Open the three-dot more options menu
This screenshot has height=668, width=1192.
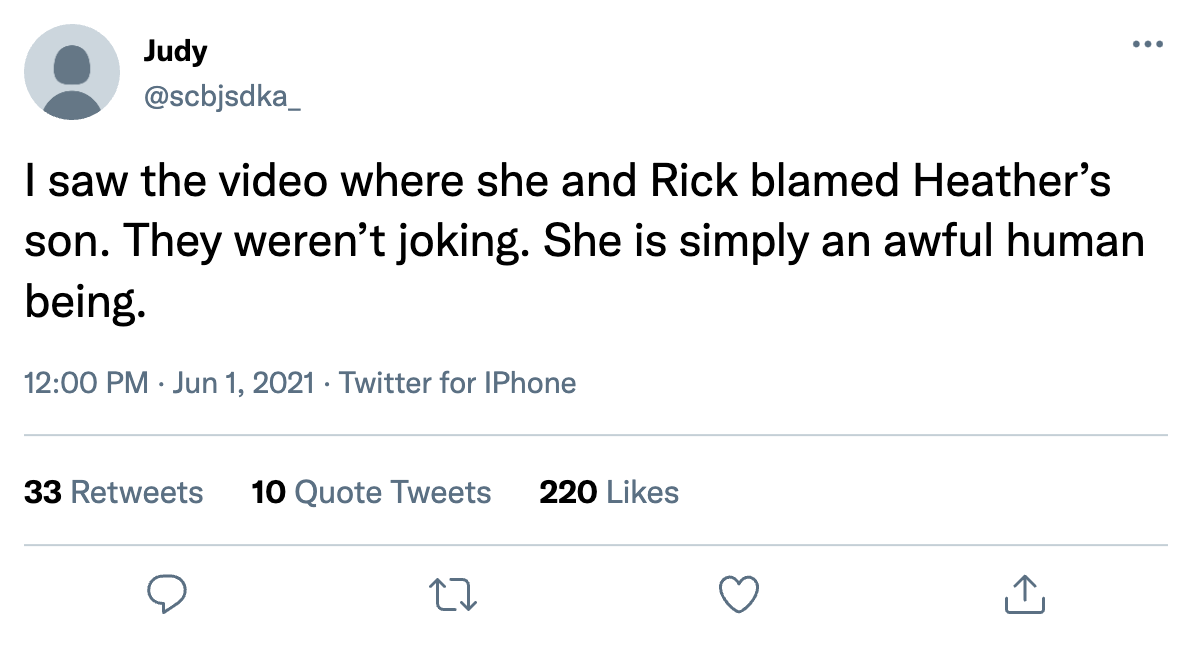click(1146, 44)
